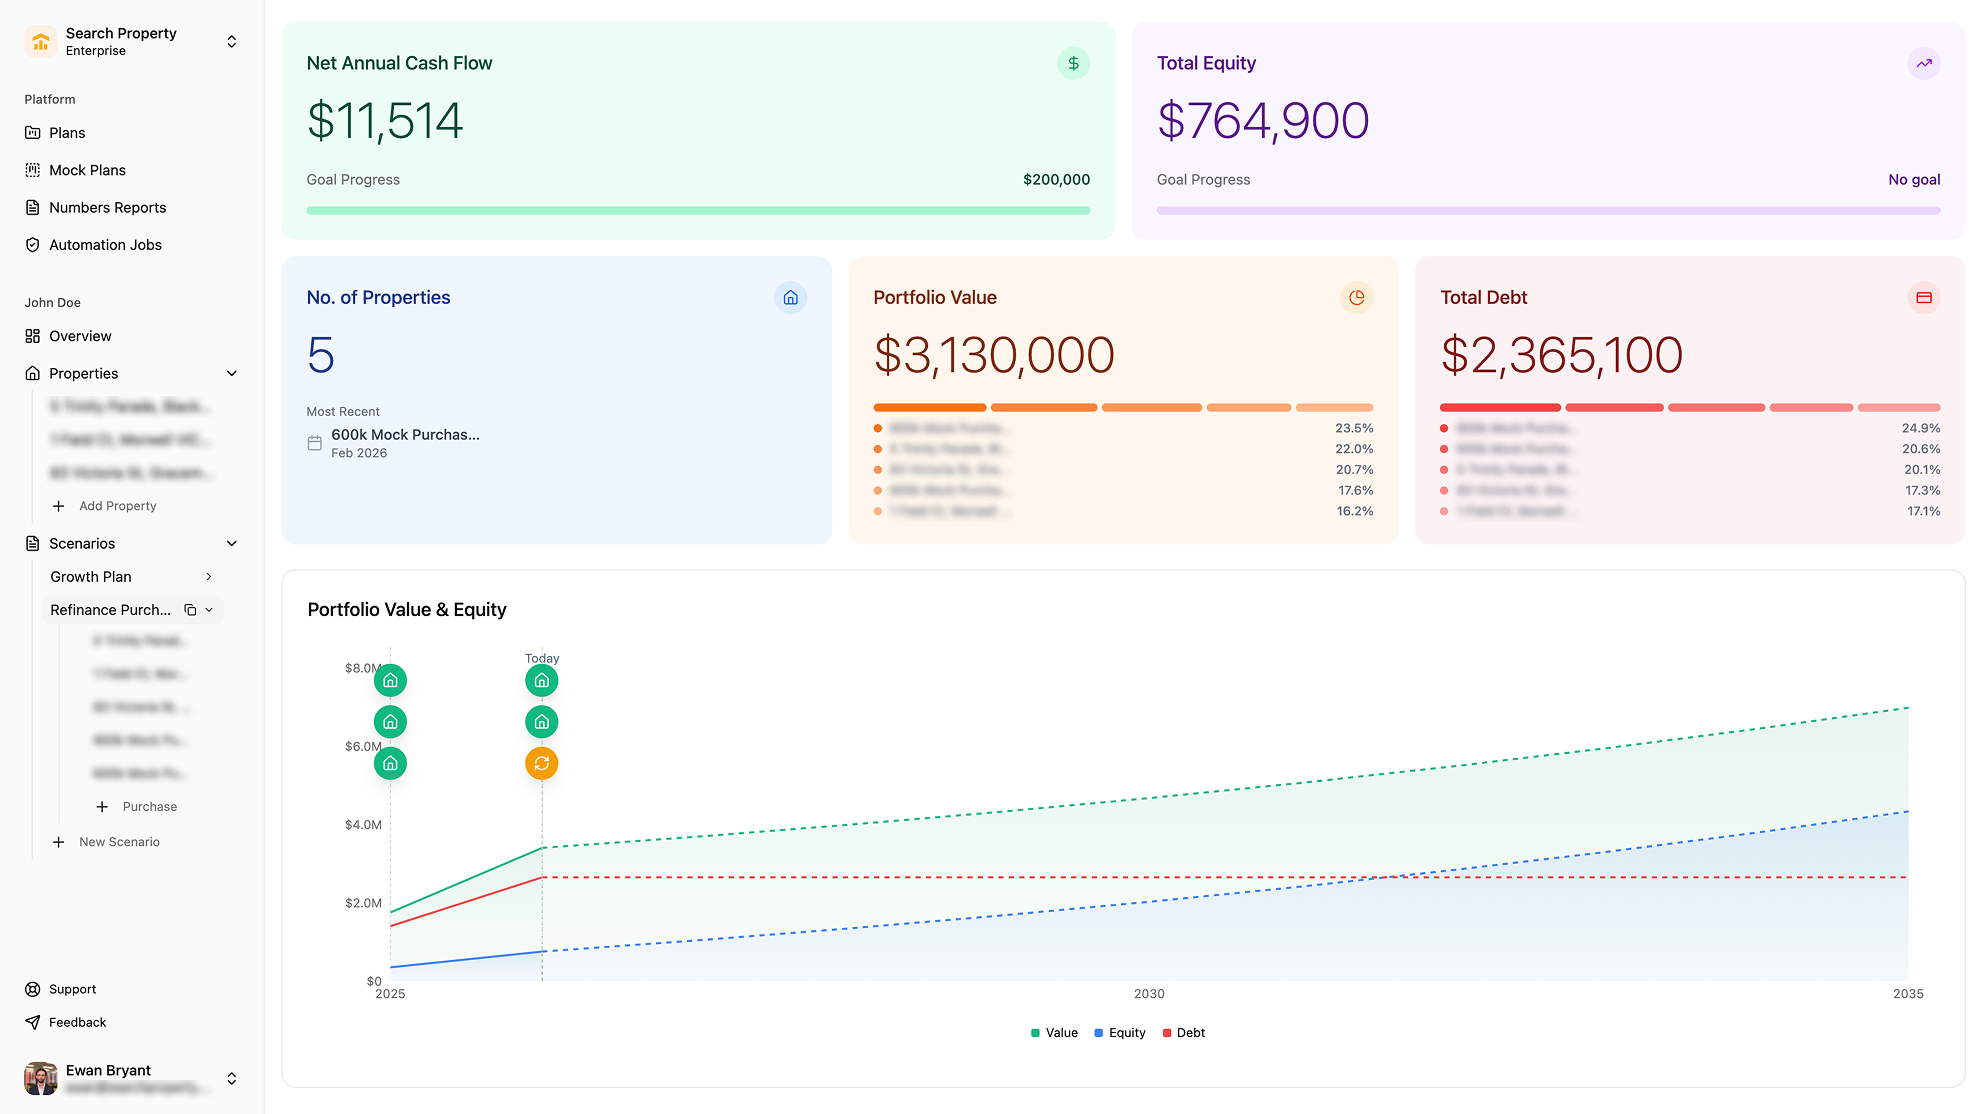Collapse the Scenarios section in the sidebar

(232, 543)
